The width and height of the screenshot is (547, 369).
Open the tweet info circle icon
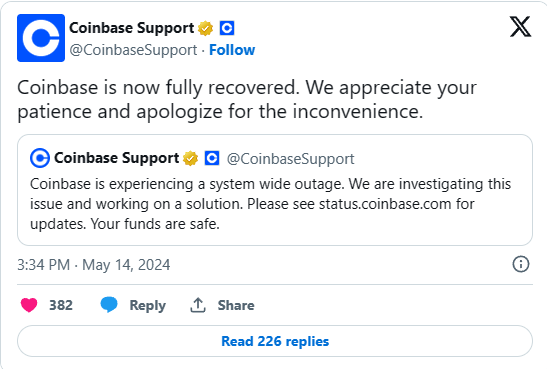(521, 264)
